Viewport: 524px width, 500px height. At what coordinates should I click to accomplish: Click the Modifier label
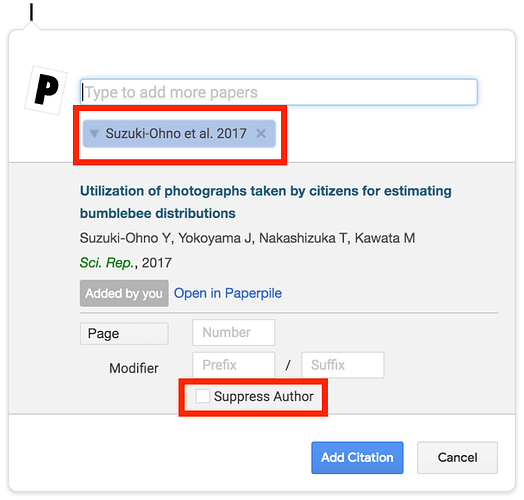click(134, 368)
